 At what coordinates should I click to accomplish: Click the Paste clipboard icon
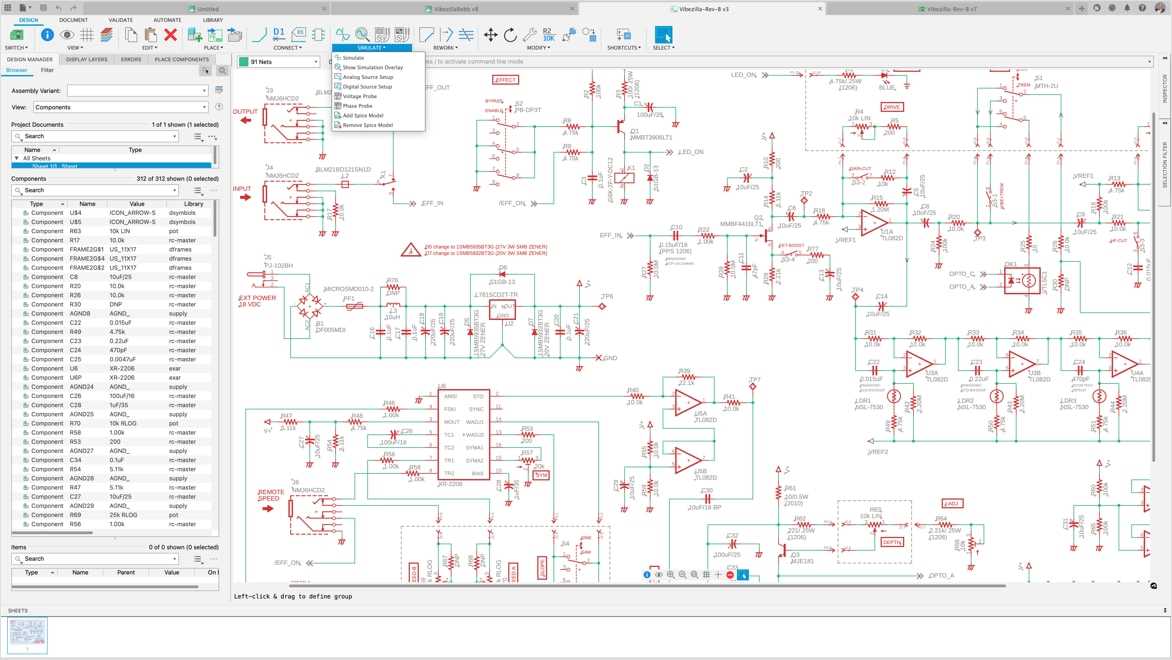(x=150, y=34)
